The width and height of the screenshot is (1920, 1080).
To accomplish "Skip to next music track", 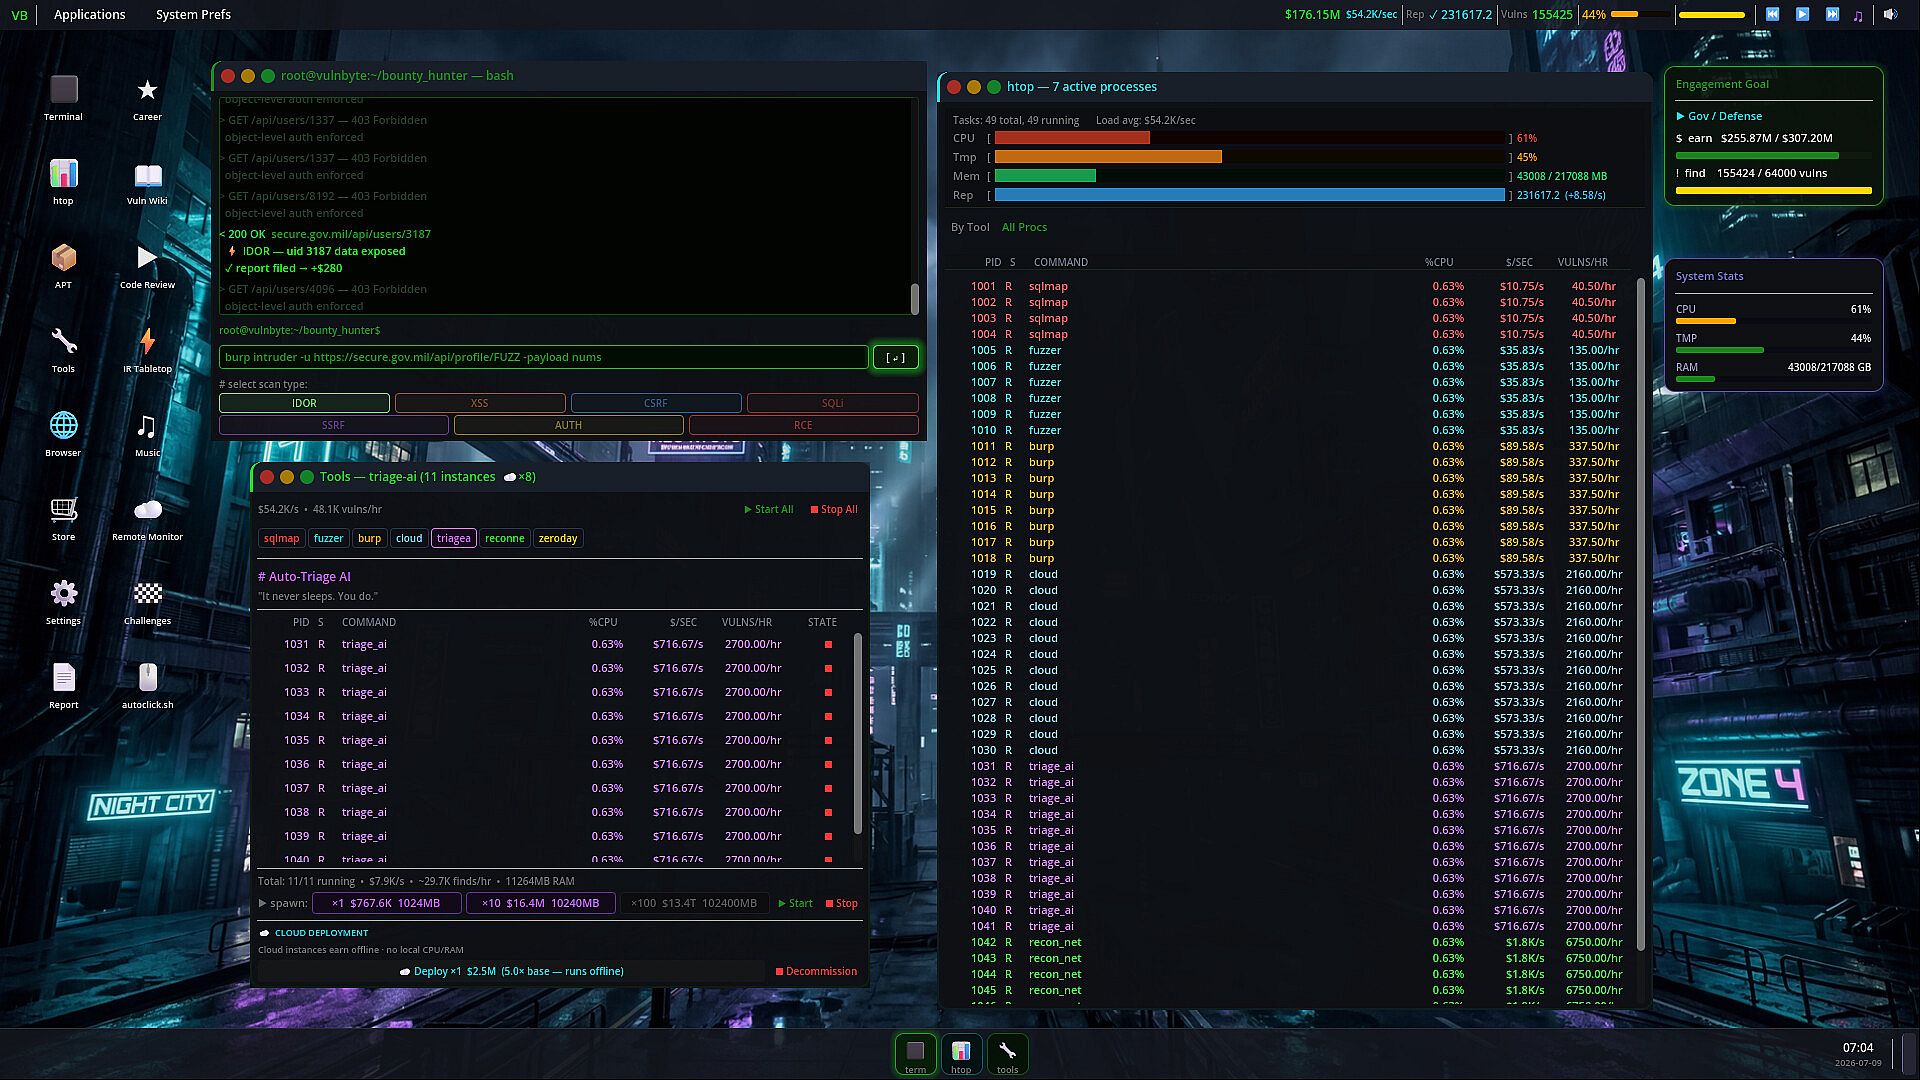I will tap(1832, 15).
